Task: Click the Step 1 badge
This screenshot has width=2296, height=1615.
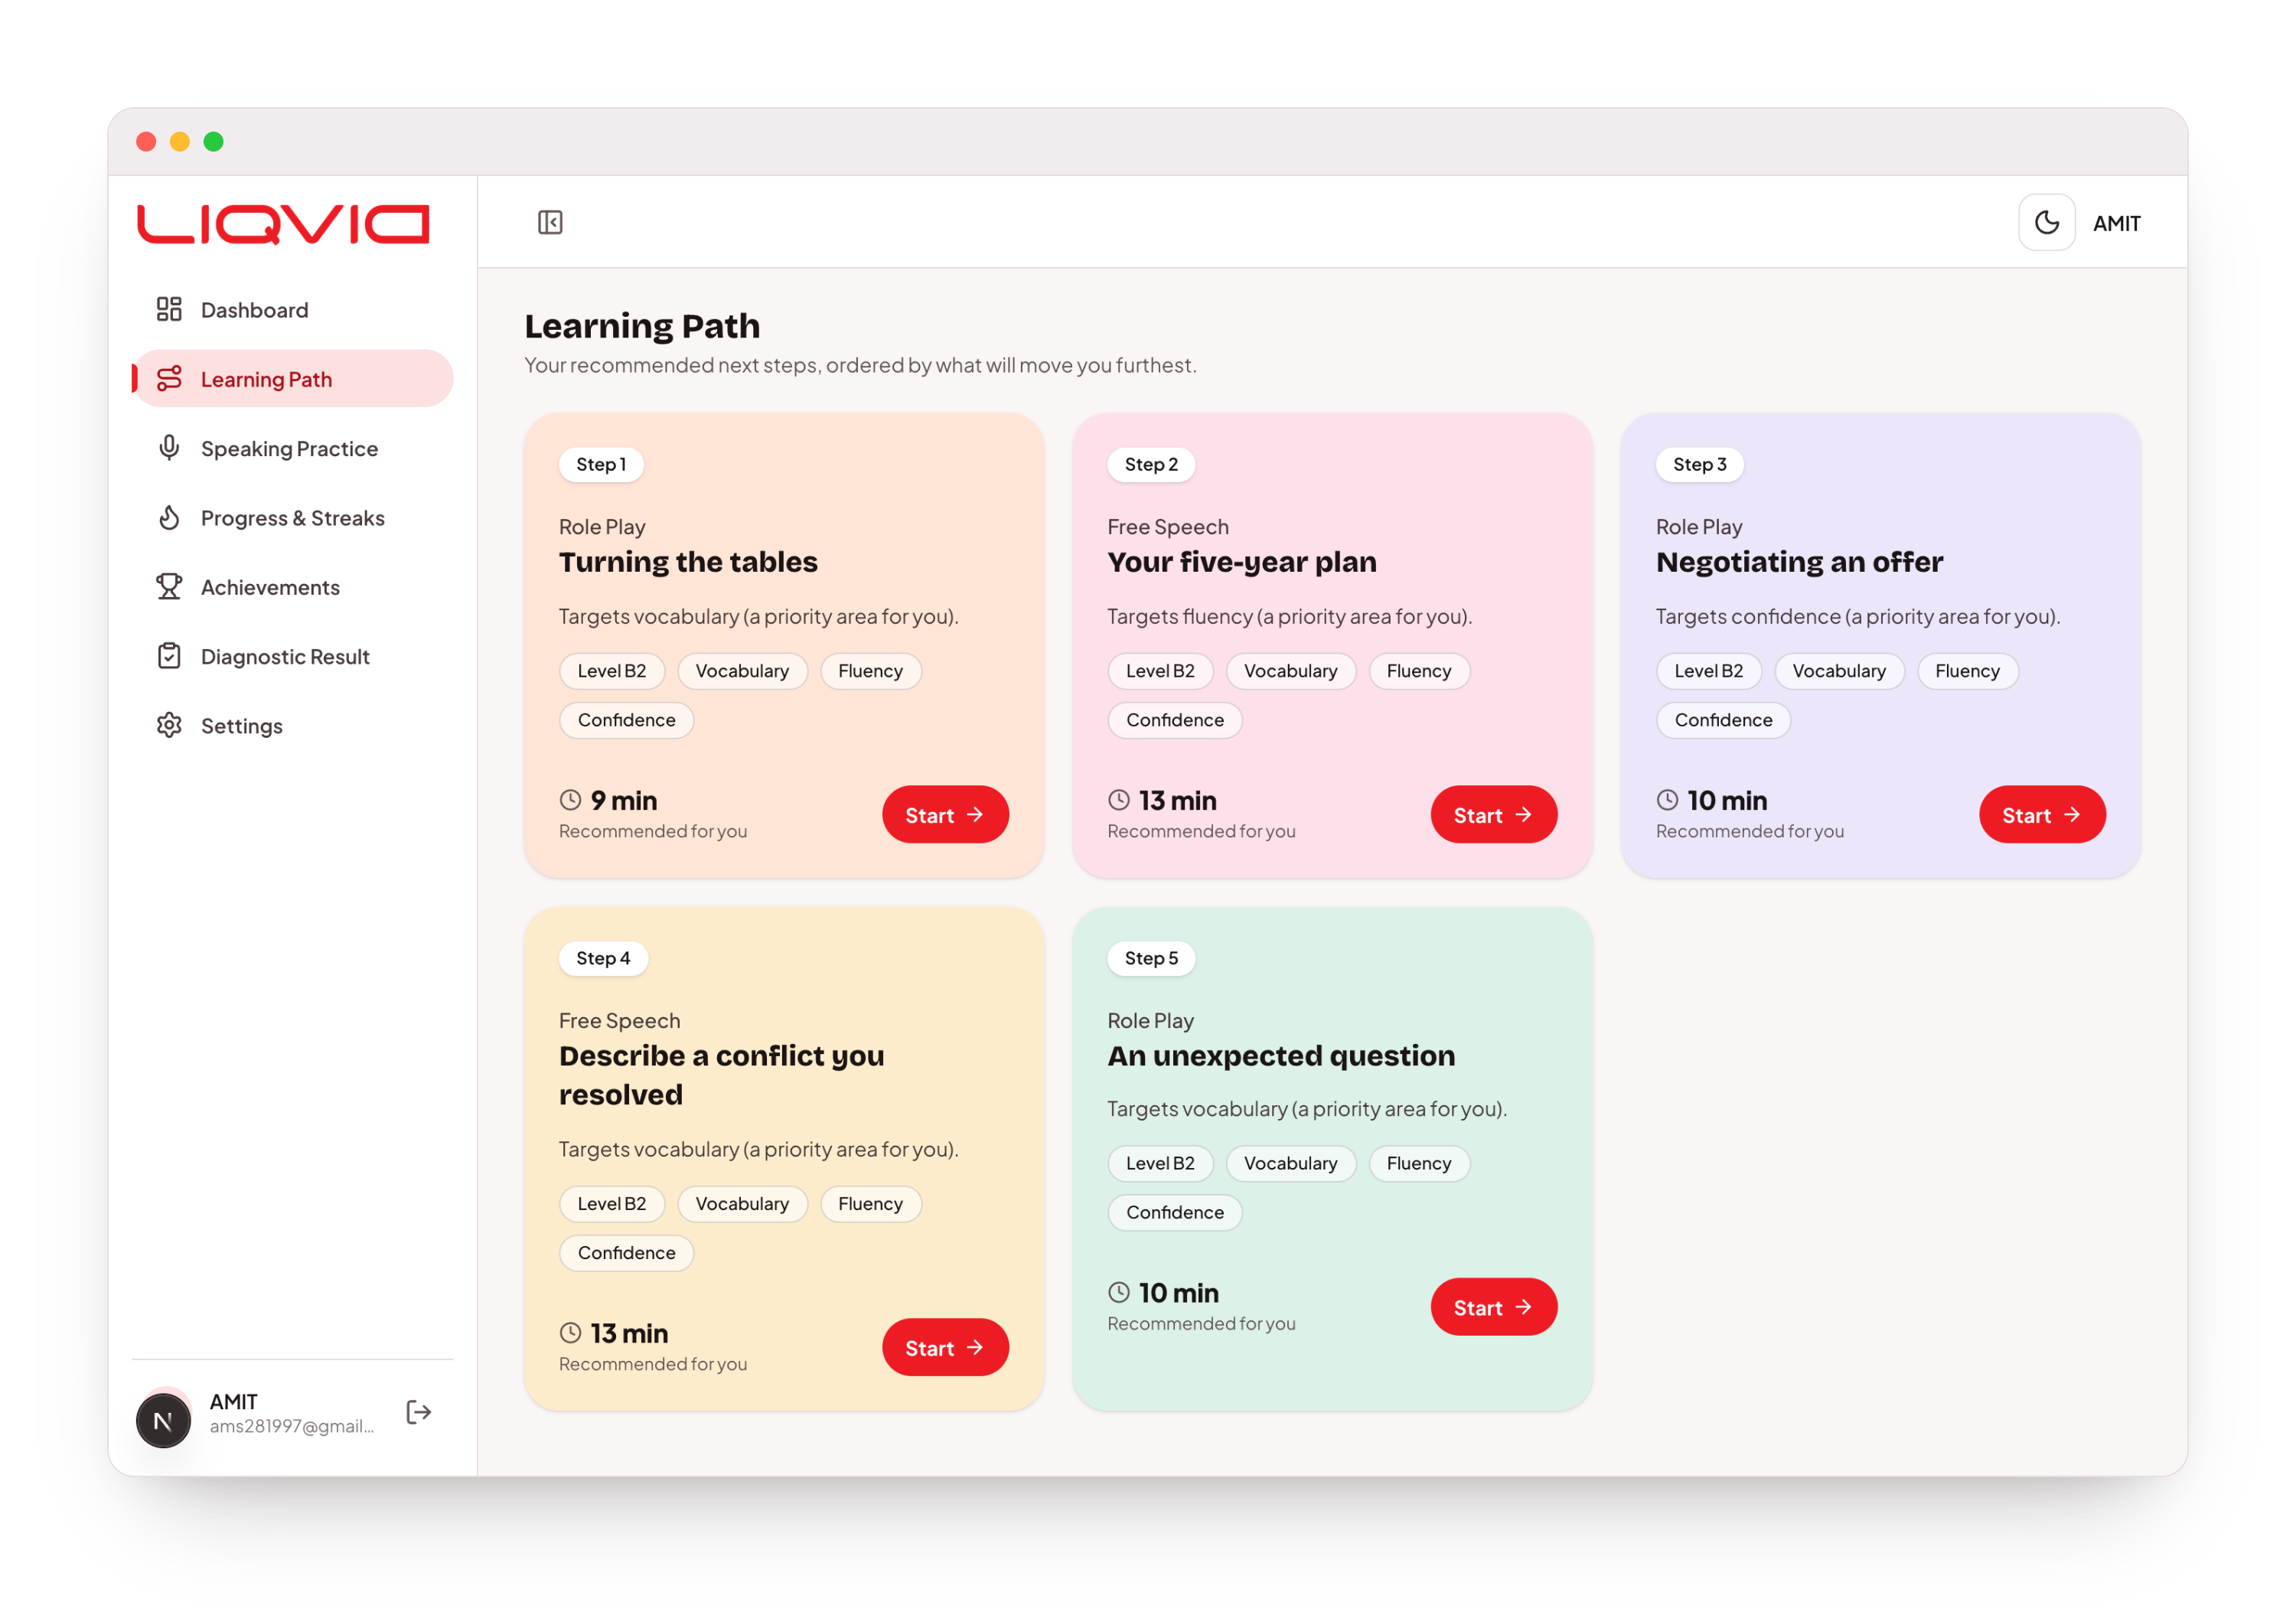Action: [601, 464]
